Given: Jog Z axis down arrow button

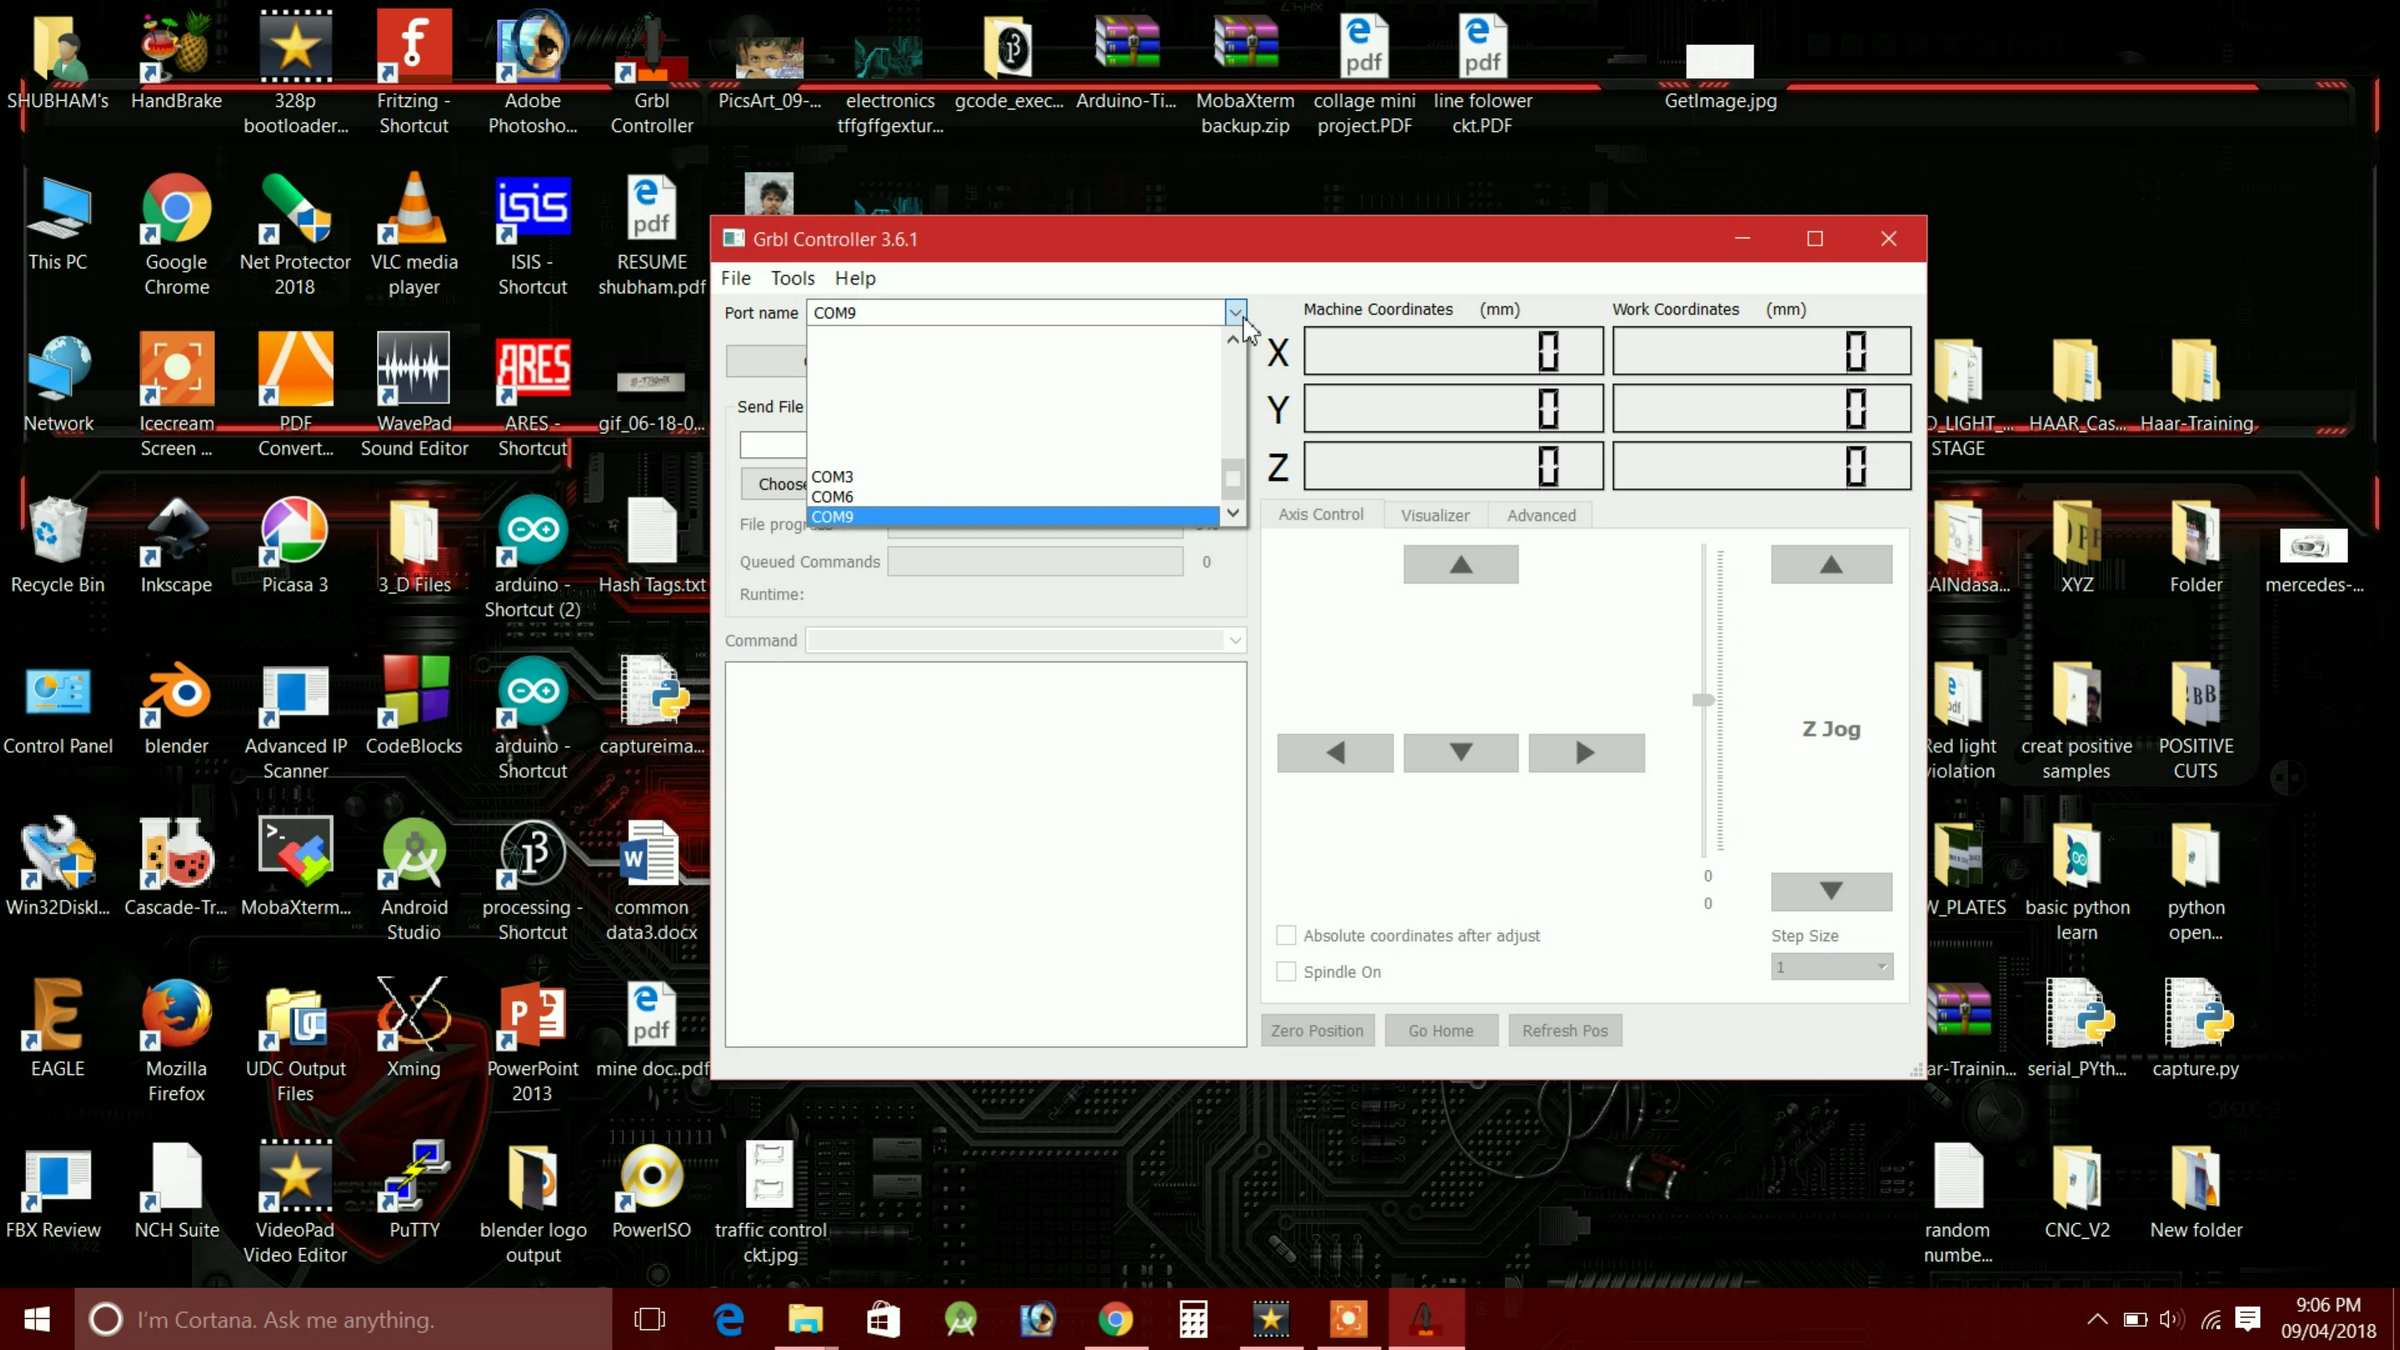Looking at the screenshot, I should point(1830,891).
